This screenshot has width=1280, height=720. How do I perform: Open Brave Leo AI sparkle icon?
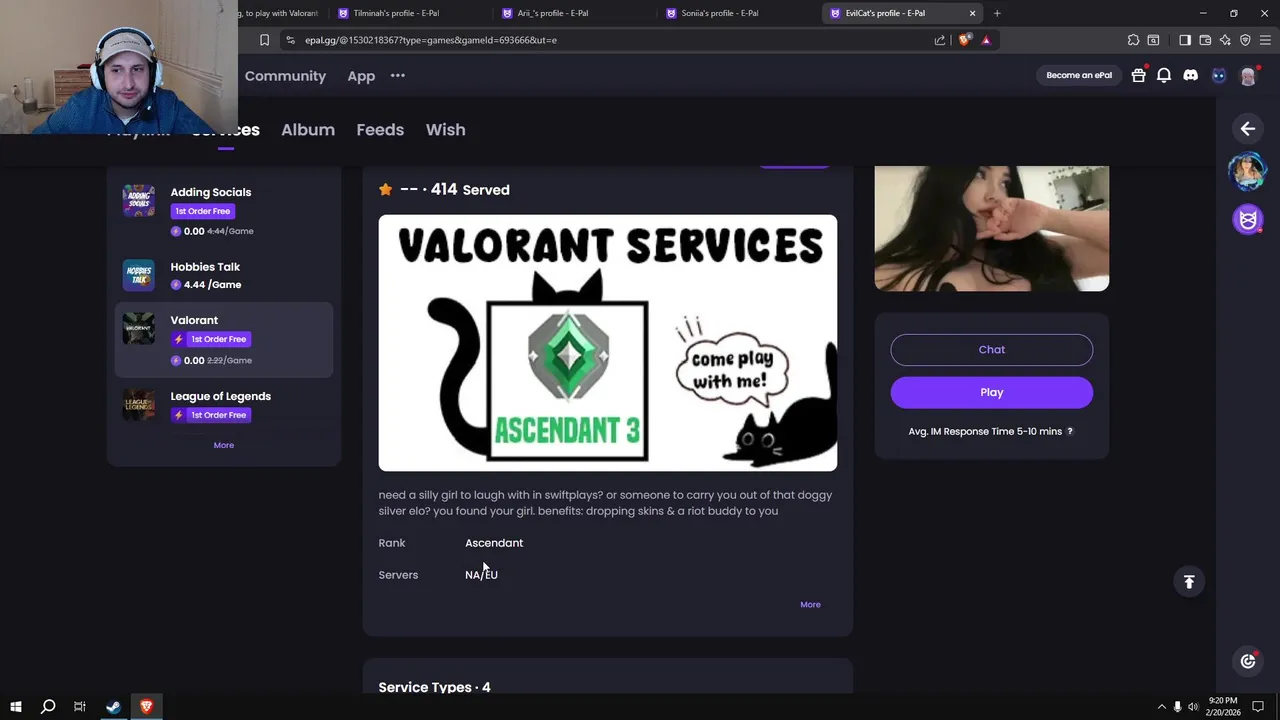click(x=1225, y=40)
